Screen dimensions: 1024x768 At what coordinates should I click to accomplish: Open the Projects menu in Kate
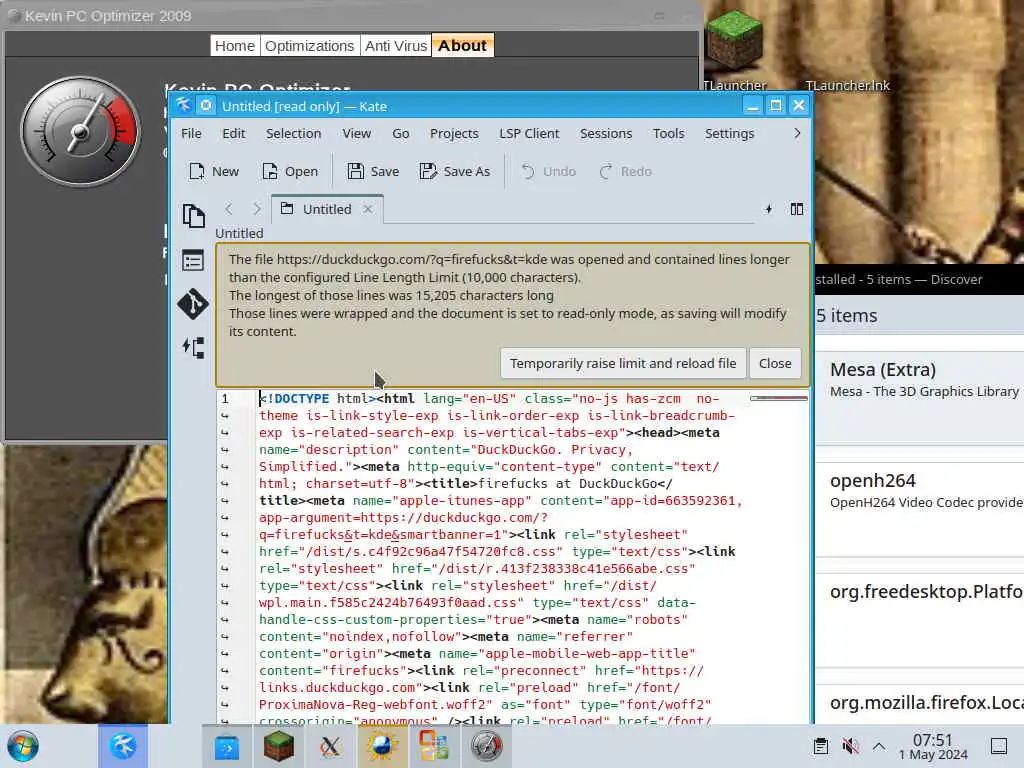click(454, 133)
